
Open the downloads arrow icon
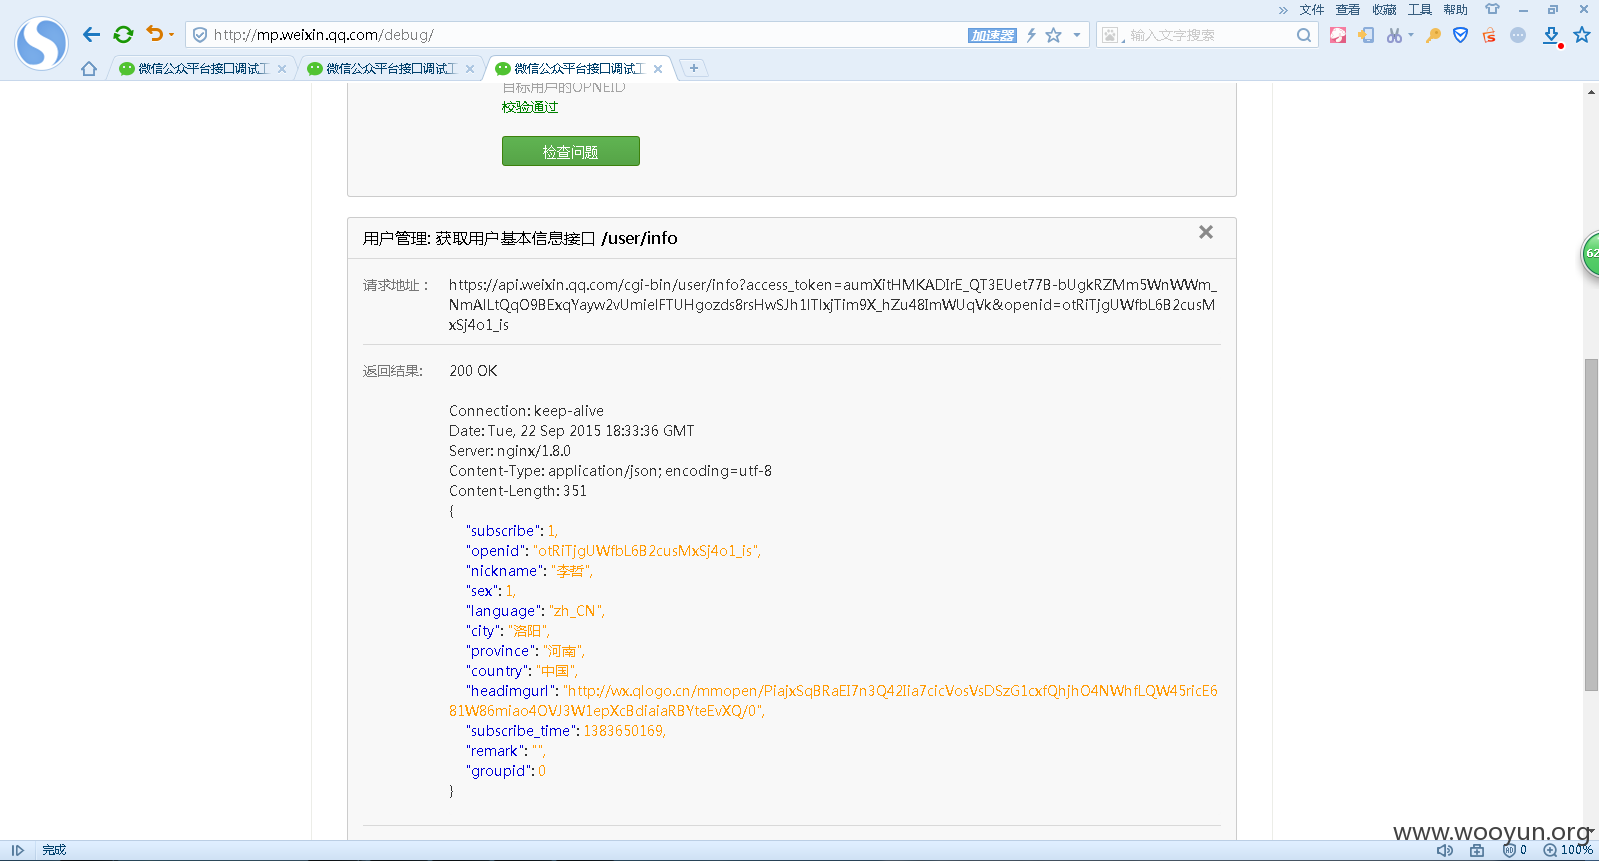(x=1551, y=36)
